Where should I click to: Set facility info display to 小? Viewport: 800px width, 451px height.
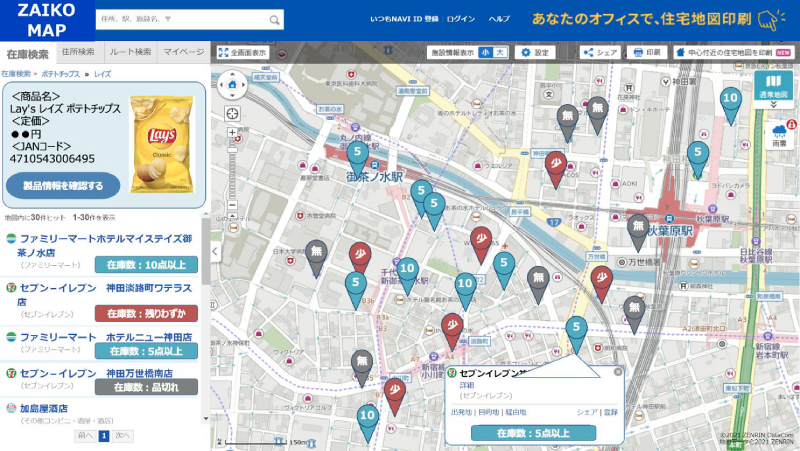pyautogui.click(x=485, y=52)
